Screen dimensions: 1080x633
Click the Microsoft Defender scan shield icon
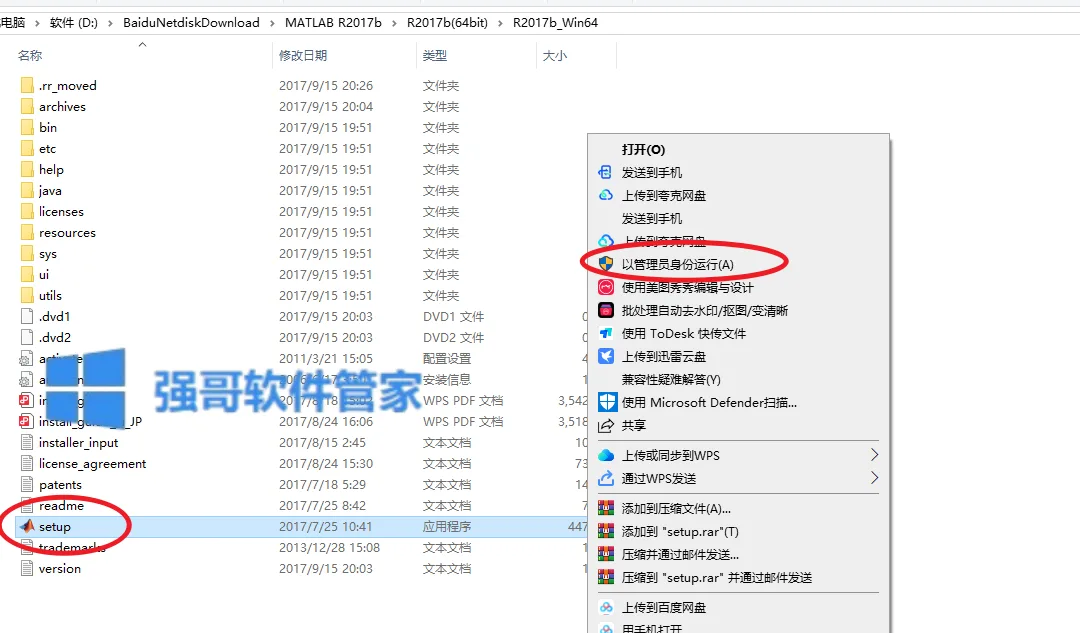click(x=607, y=402)
